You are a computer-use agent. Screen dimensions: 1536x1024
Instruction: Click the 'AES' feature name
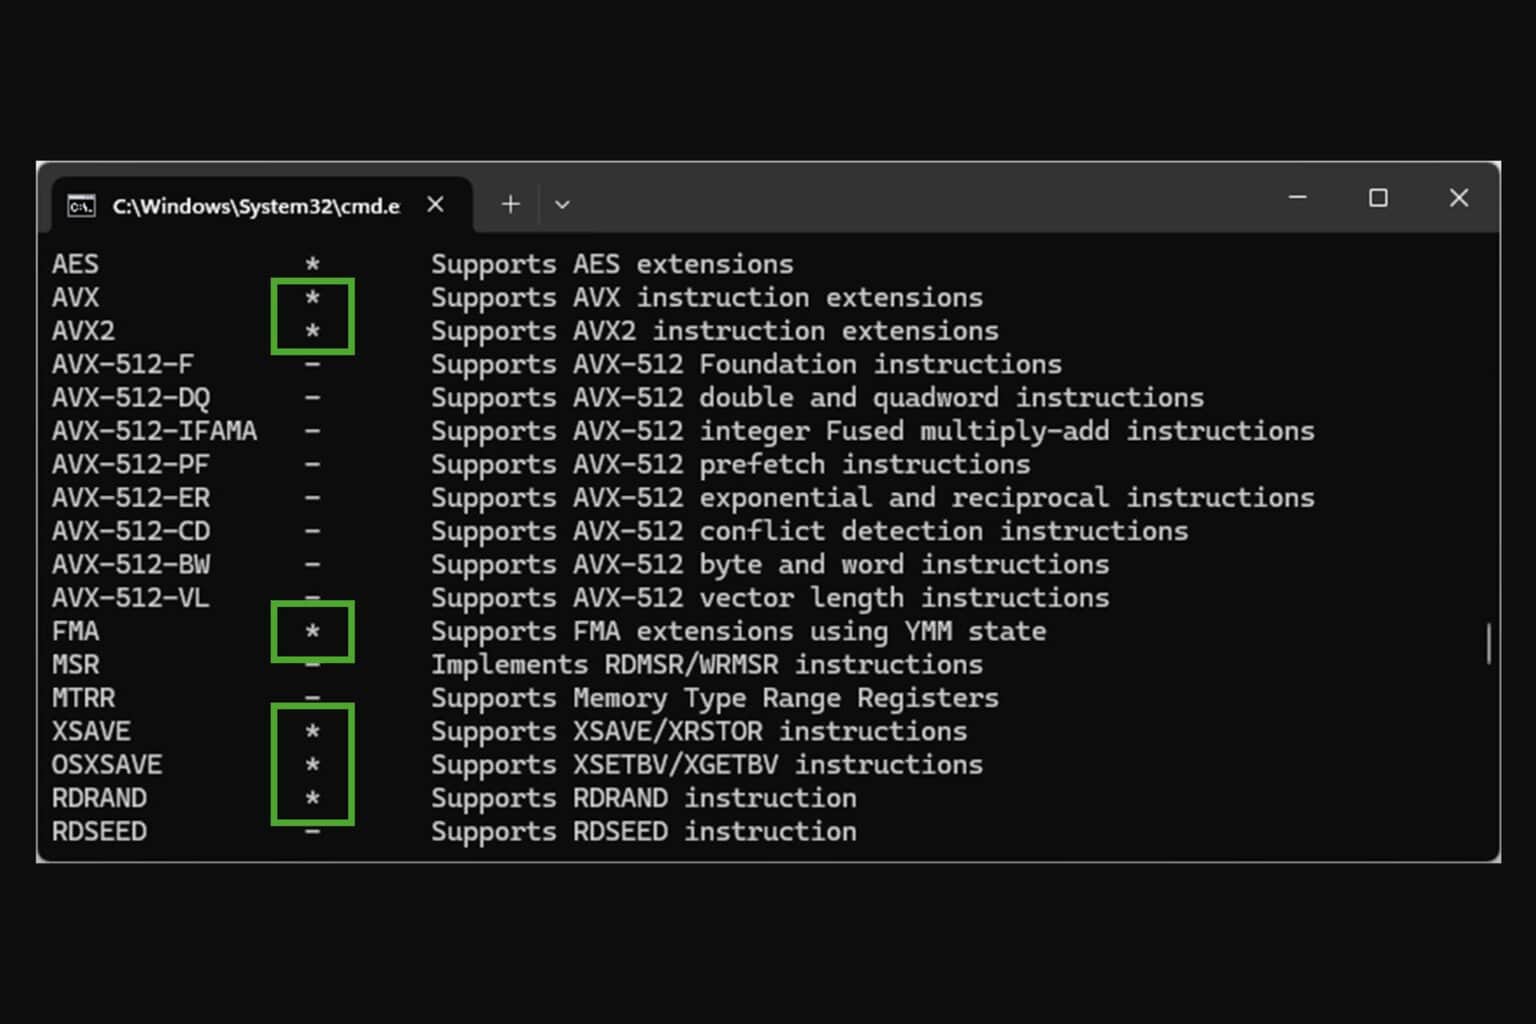point(75,264)
